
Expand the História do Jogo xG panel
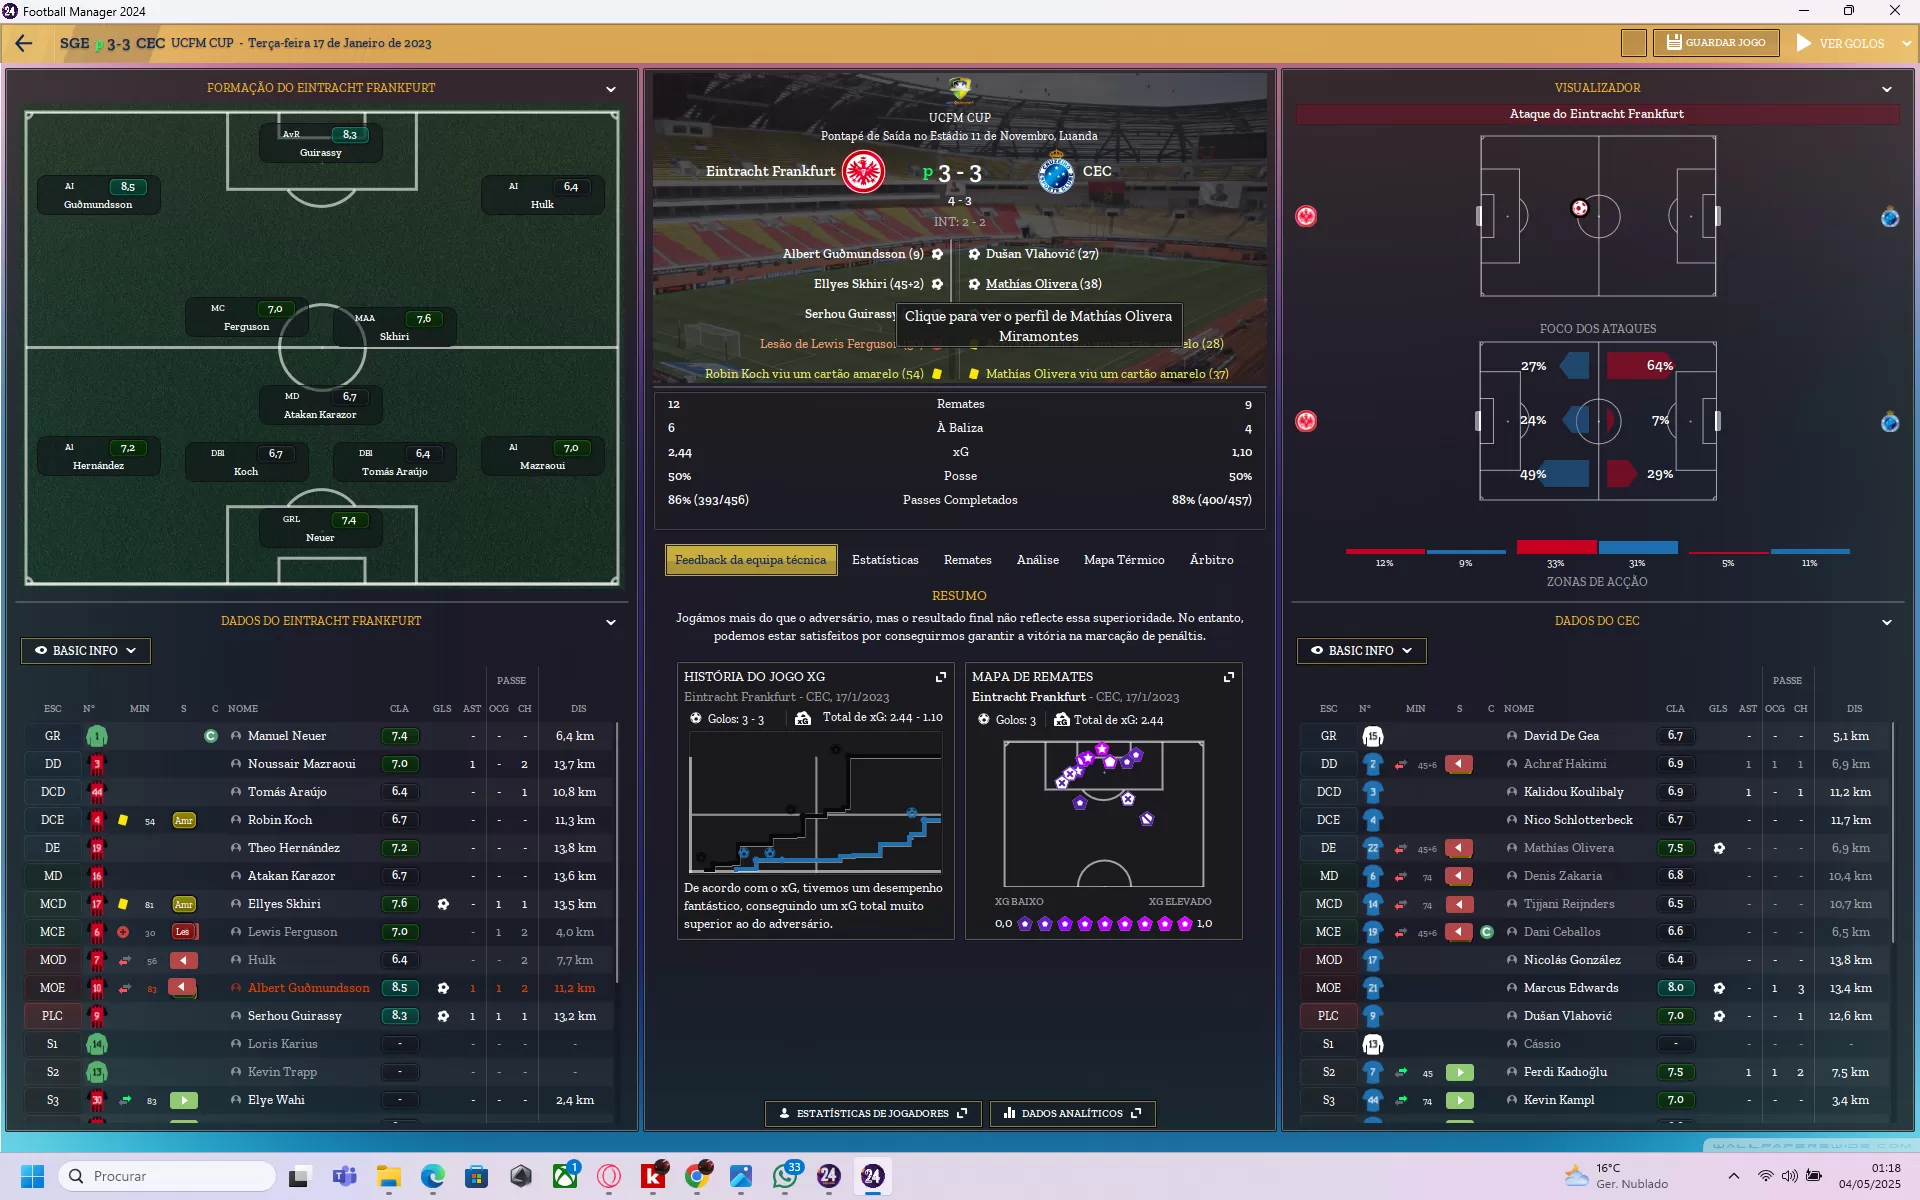tap(941, 677)
